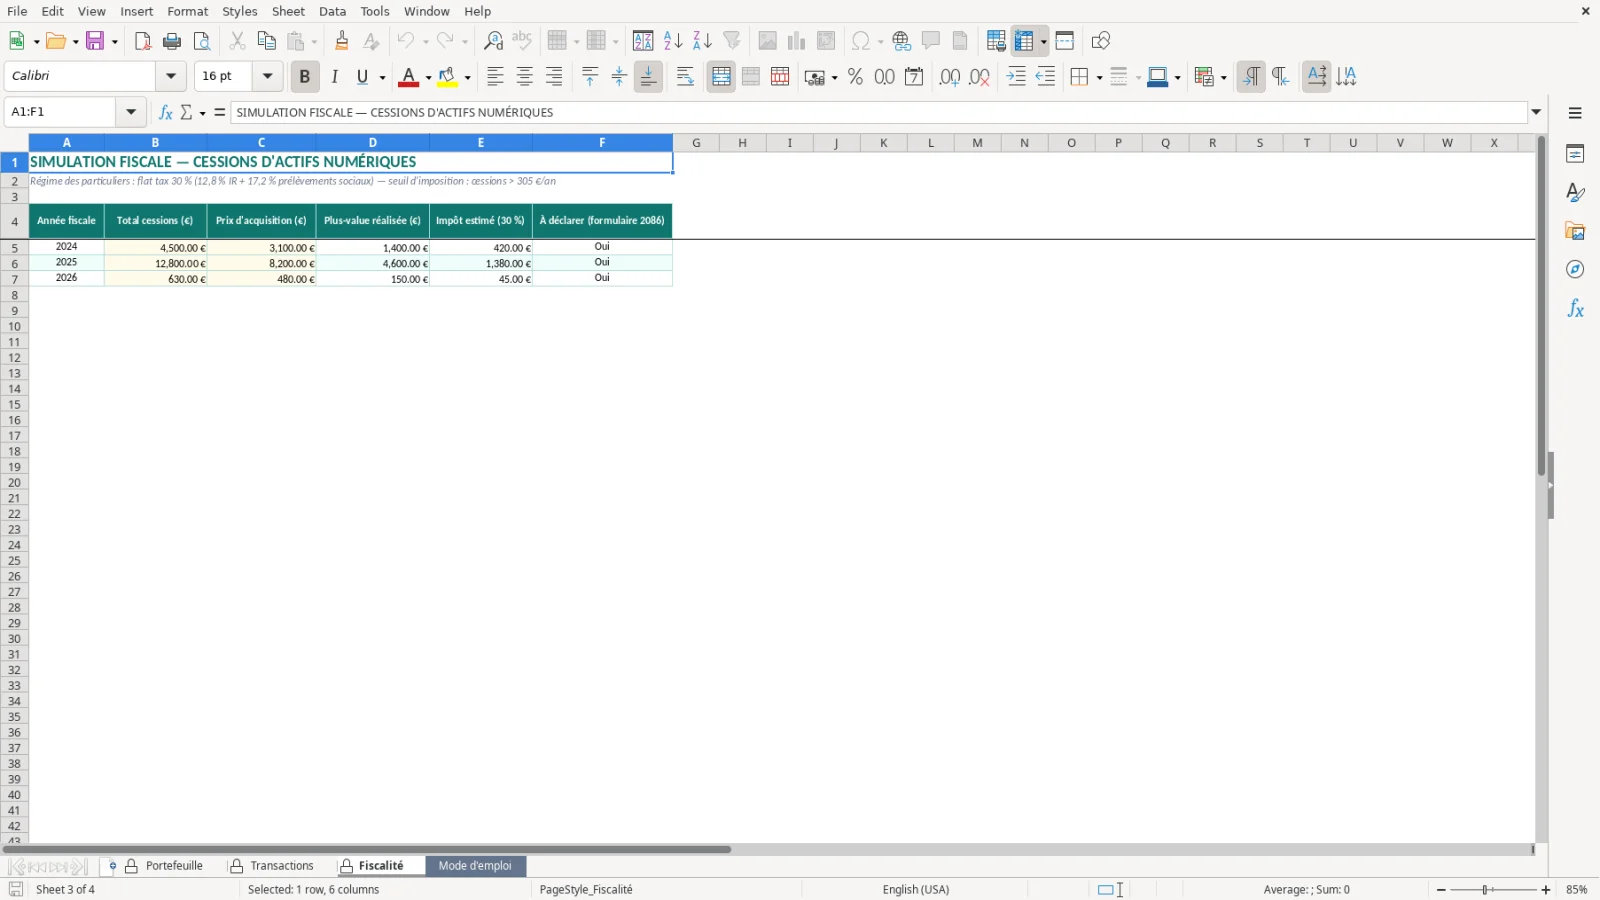Open Find & Replace

(493, 41)
